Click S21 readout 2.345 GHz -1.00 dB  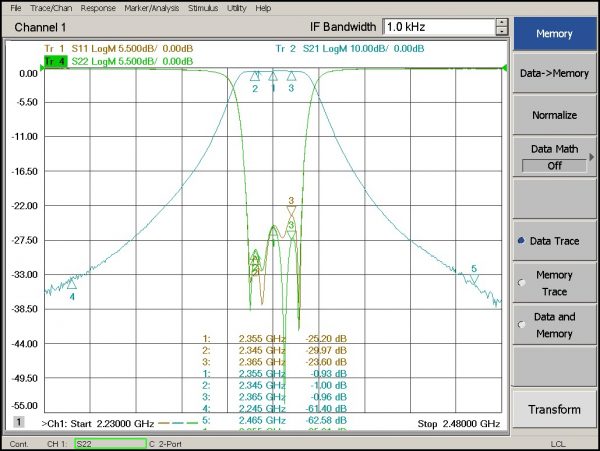[274, 385]
